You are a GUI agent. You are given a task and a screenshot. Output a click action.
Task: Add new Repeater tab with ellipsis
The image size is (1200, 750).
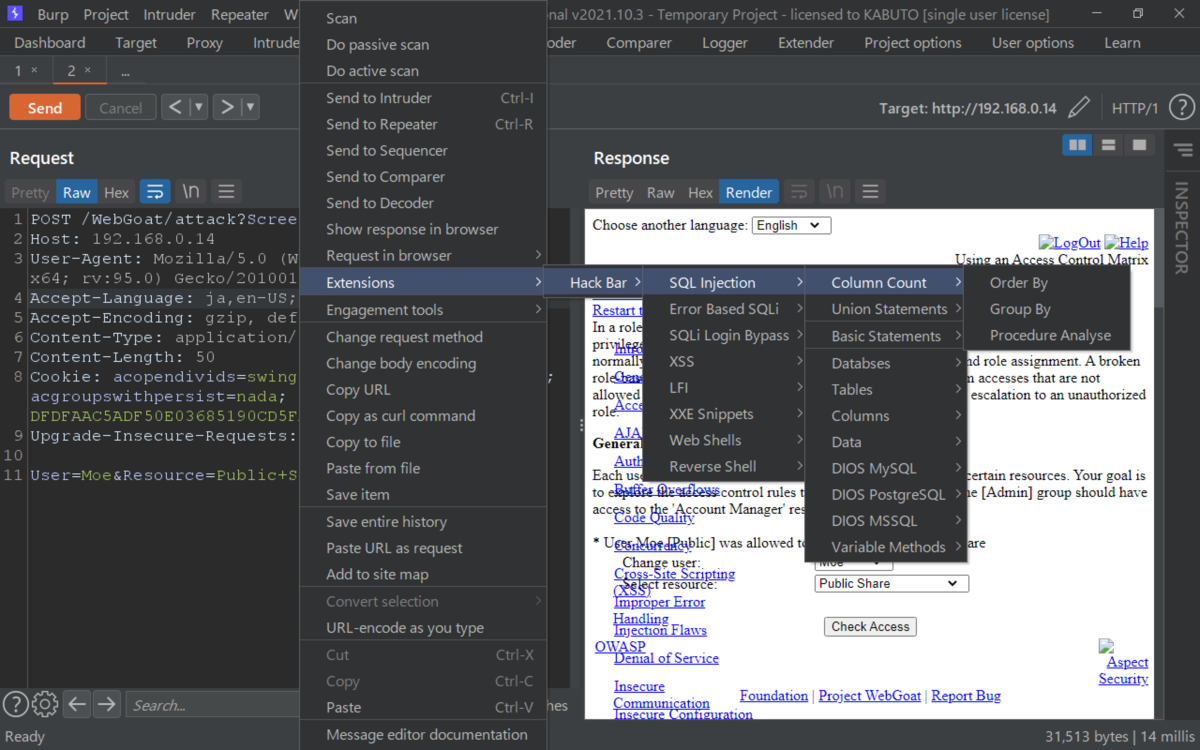coord(125,71)
